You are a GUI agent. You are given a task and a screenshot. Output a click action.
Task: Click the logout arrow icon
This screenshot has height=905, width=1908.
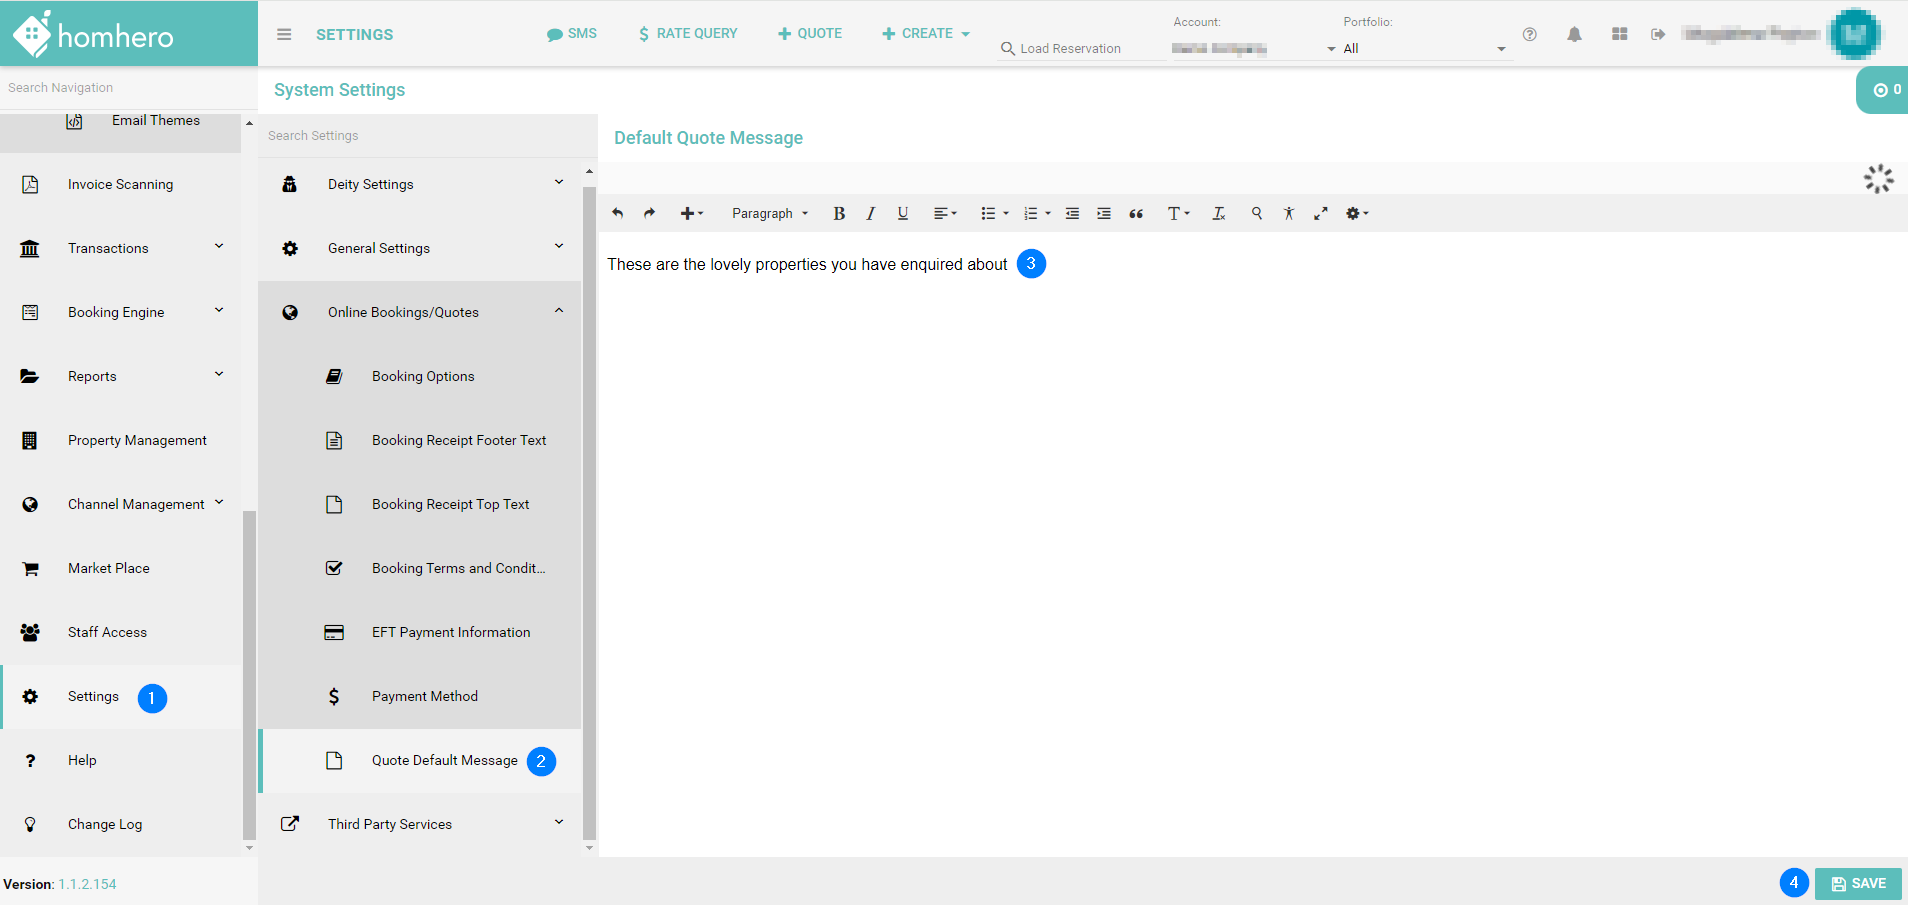coord(1658,35)
